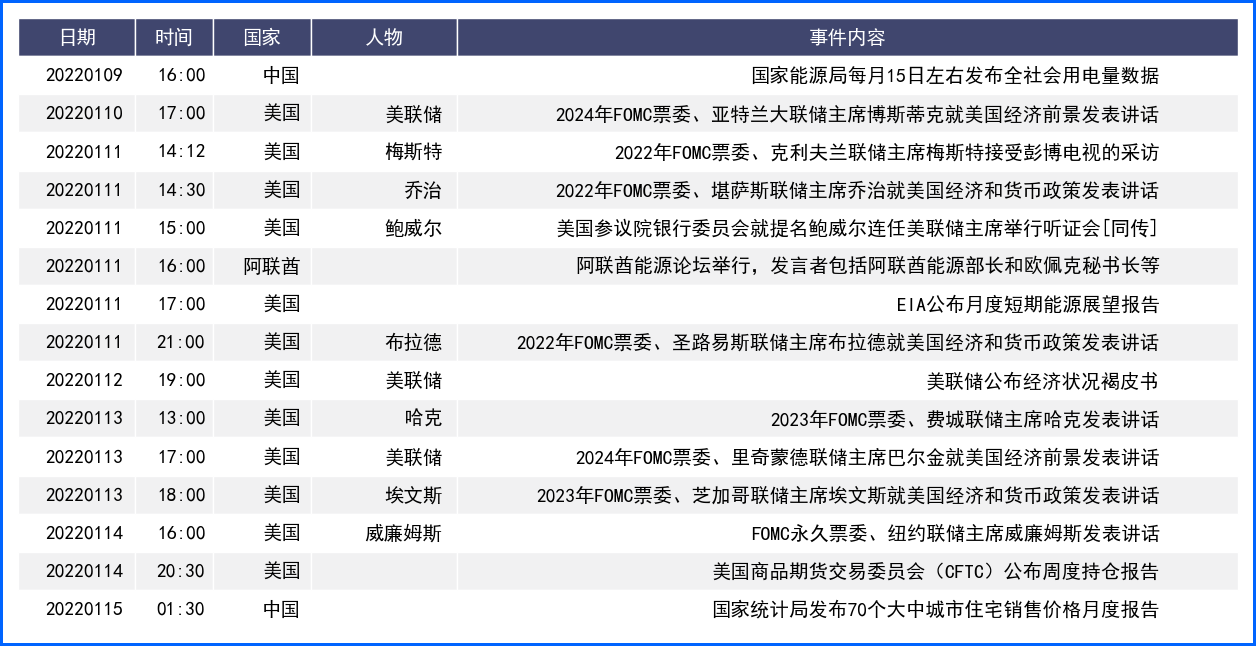Click the 事件内容 column header
This screenshot has height=646, width=1256.
[x=847, y=37]
